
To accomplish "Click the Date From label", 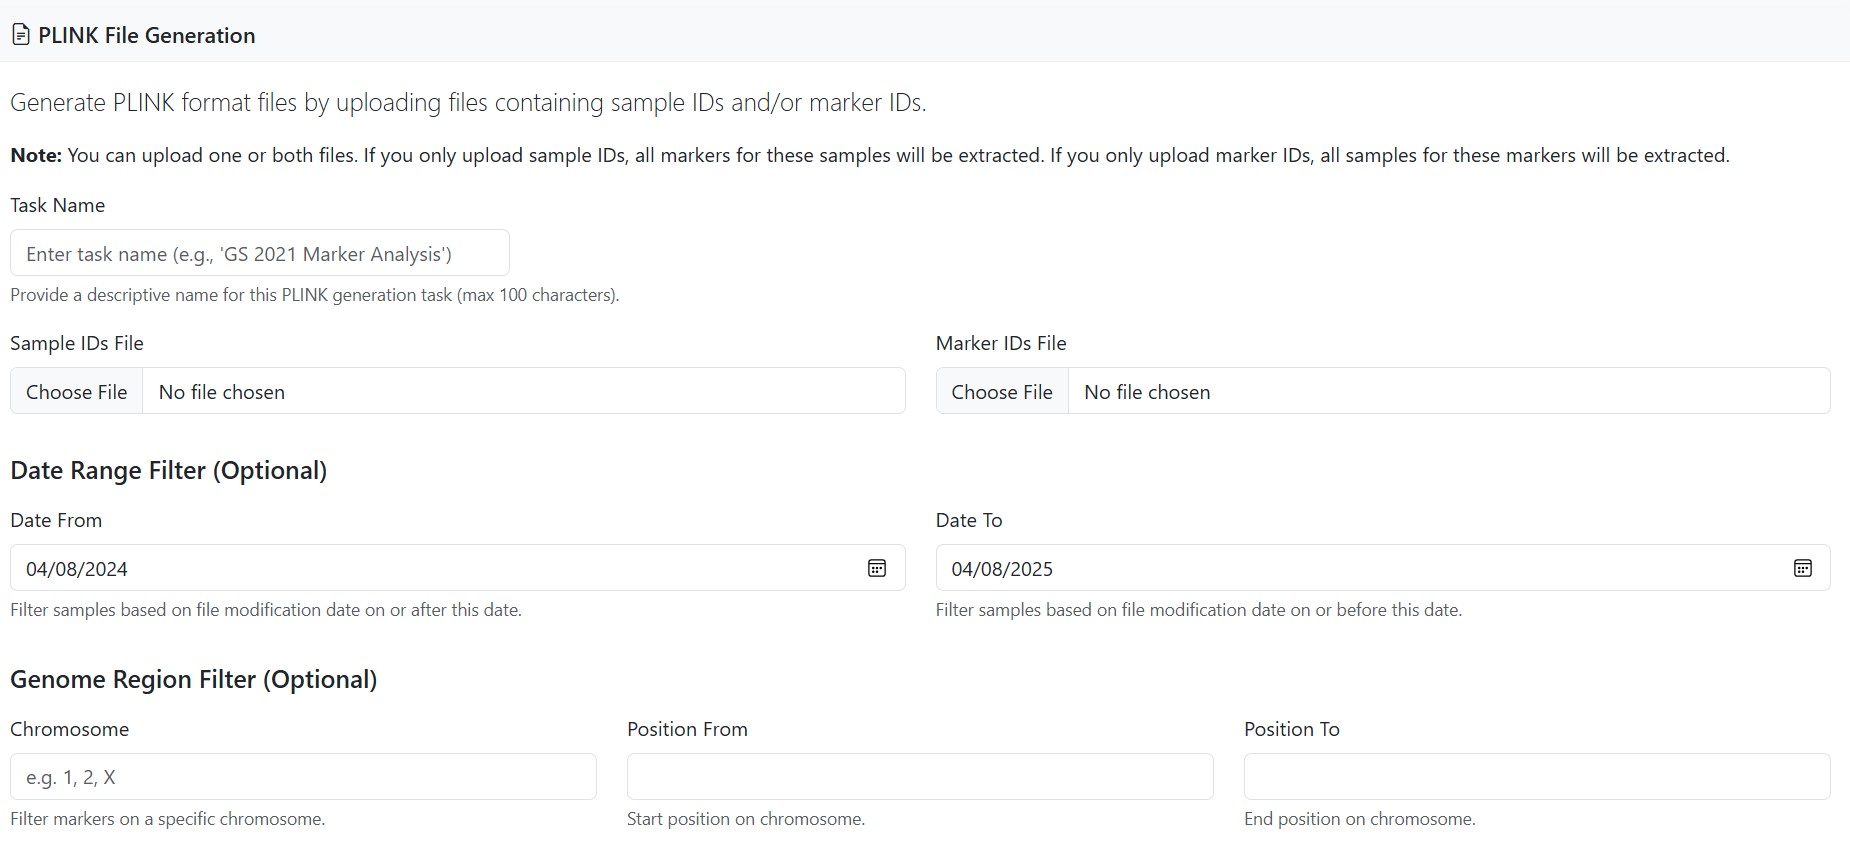I will [56, 520].
